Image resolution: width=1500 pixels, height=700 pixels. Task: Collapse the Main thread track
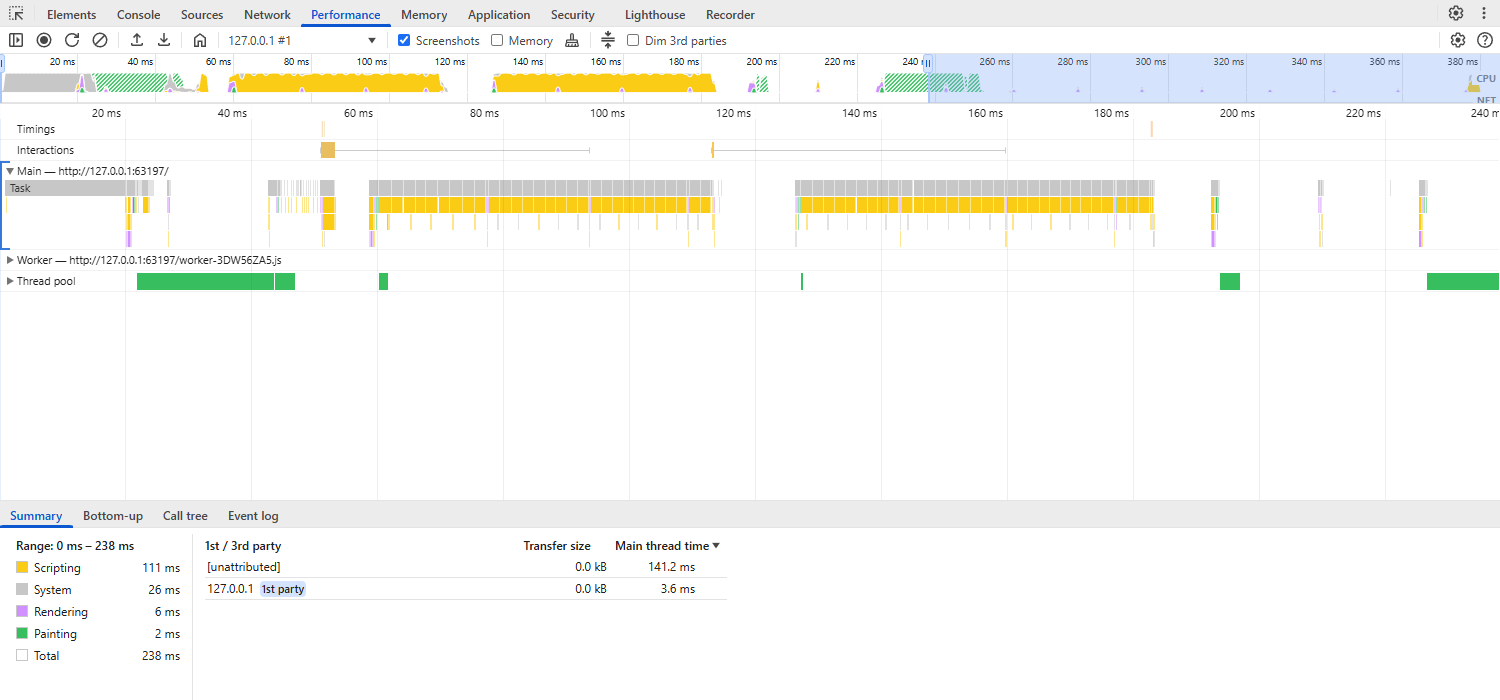pos(10,171)
